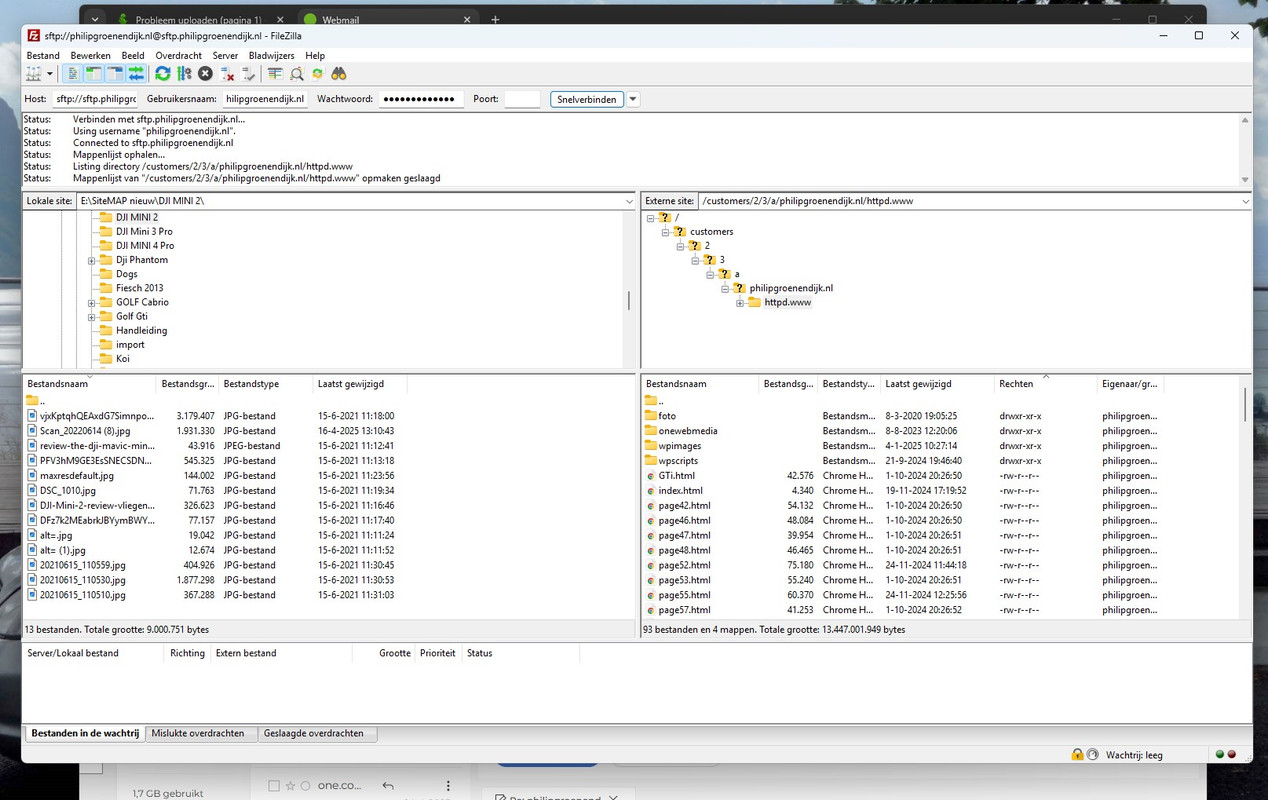Open the Snelverbinden history dropdown arrow
The image size is (1268, 800).
pyautogui.click(x=633, y=99)
